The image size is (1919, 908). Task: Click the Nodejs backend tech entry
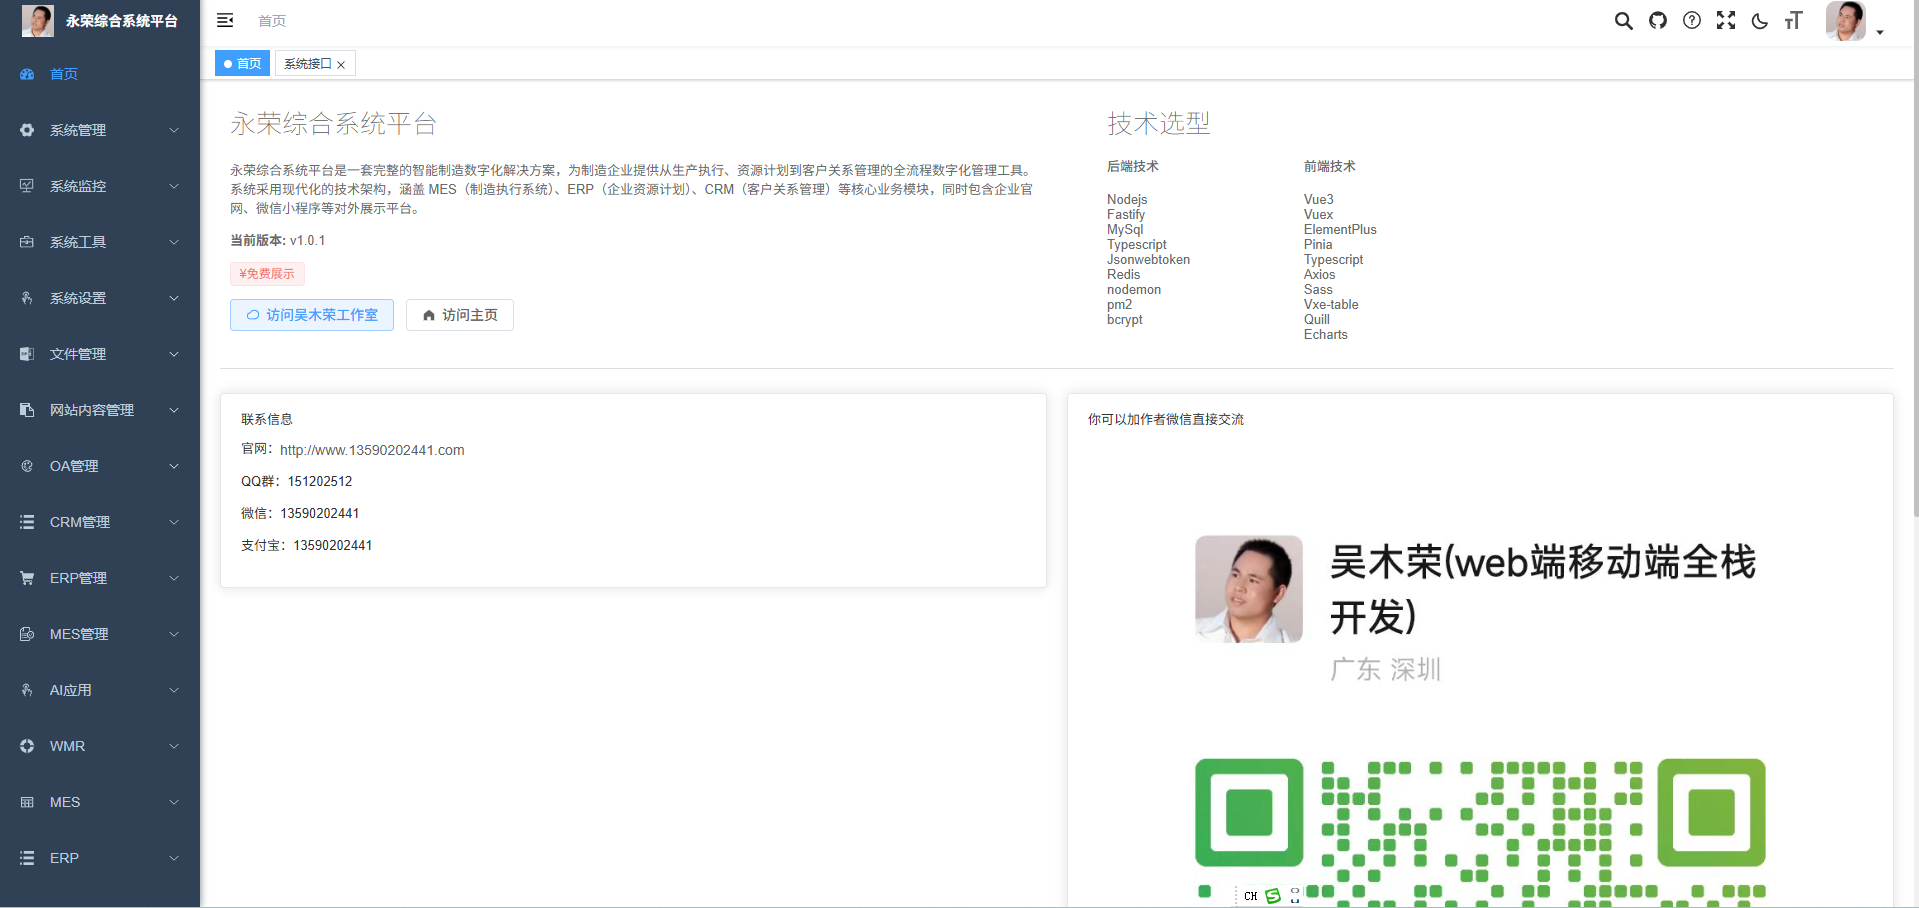(1127, 199)
